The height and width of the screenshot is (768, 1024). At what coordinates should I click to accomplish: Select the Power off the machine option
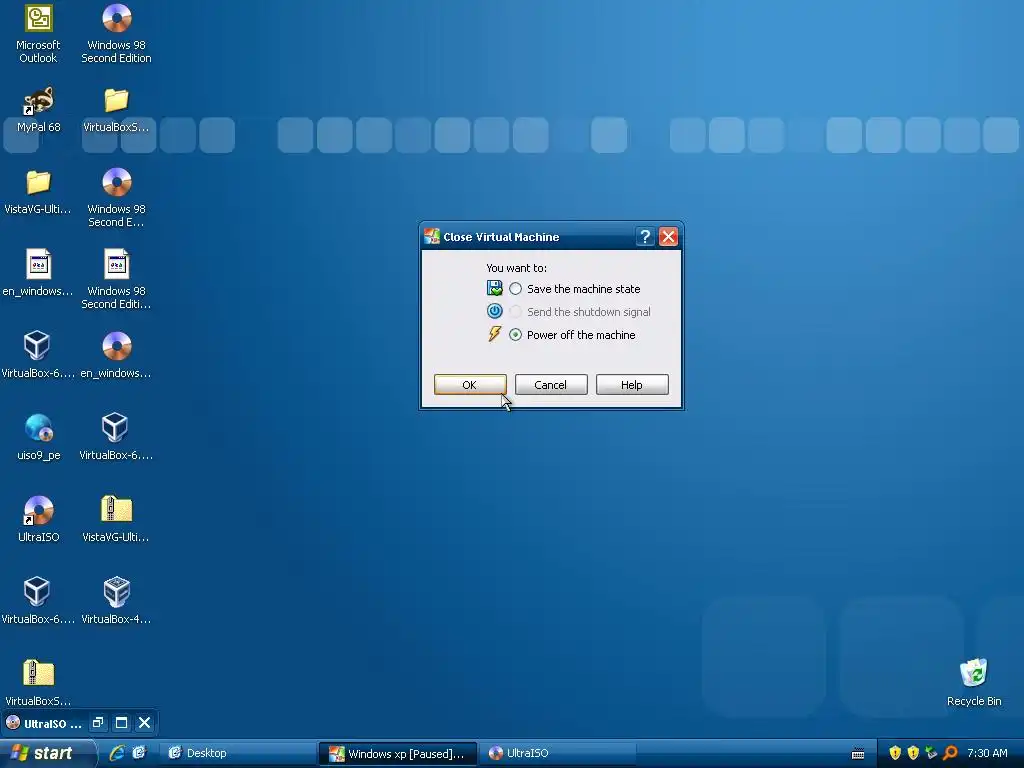(515, 335)
